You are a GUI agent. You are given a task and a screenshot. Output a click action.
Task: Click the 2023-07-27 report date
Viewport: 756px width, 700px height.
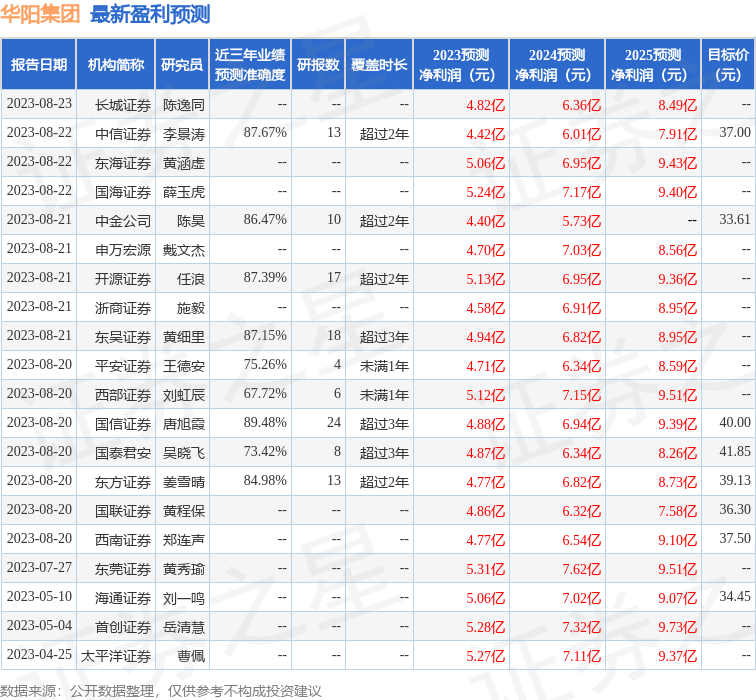[x=39, y=567]
